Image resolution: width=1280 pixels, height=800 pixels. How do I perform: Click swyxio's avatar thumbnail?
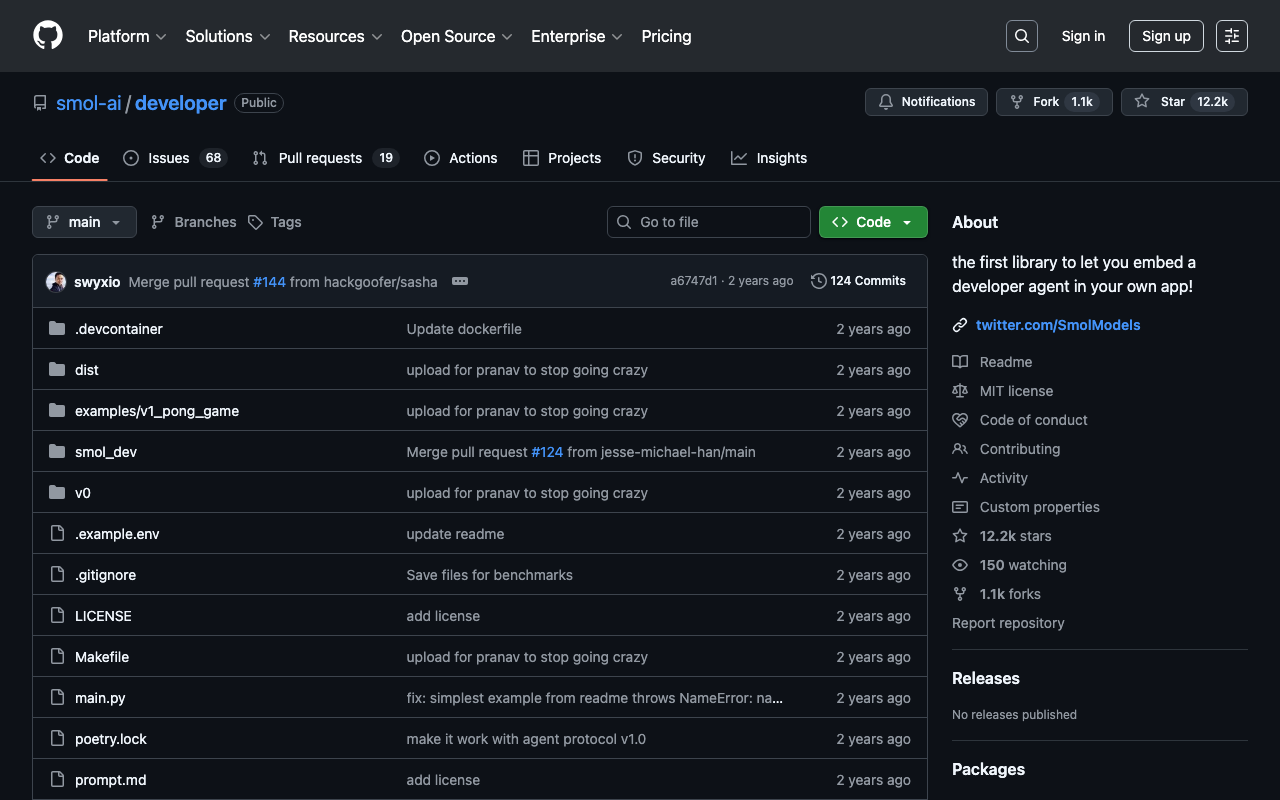56,282
